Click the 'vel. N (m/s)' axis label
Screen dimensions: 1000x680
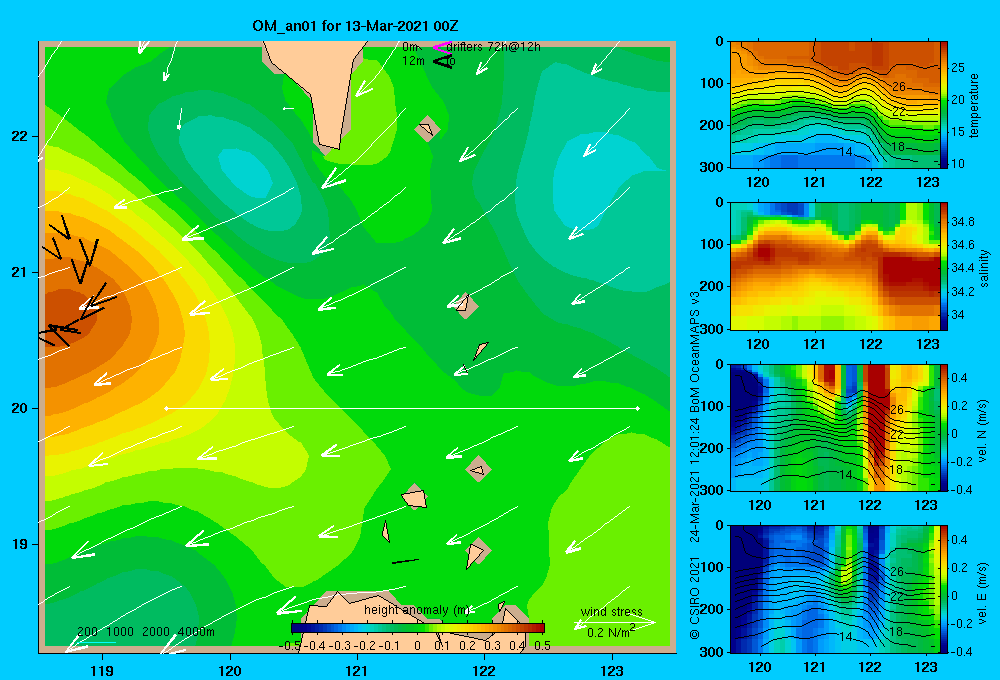(x=983, y=431)
